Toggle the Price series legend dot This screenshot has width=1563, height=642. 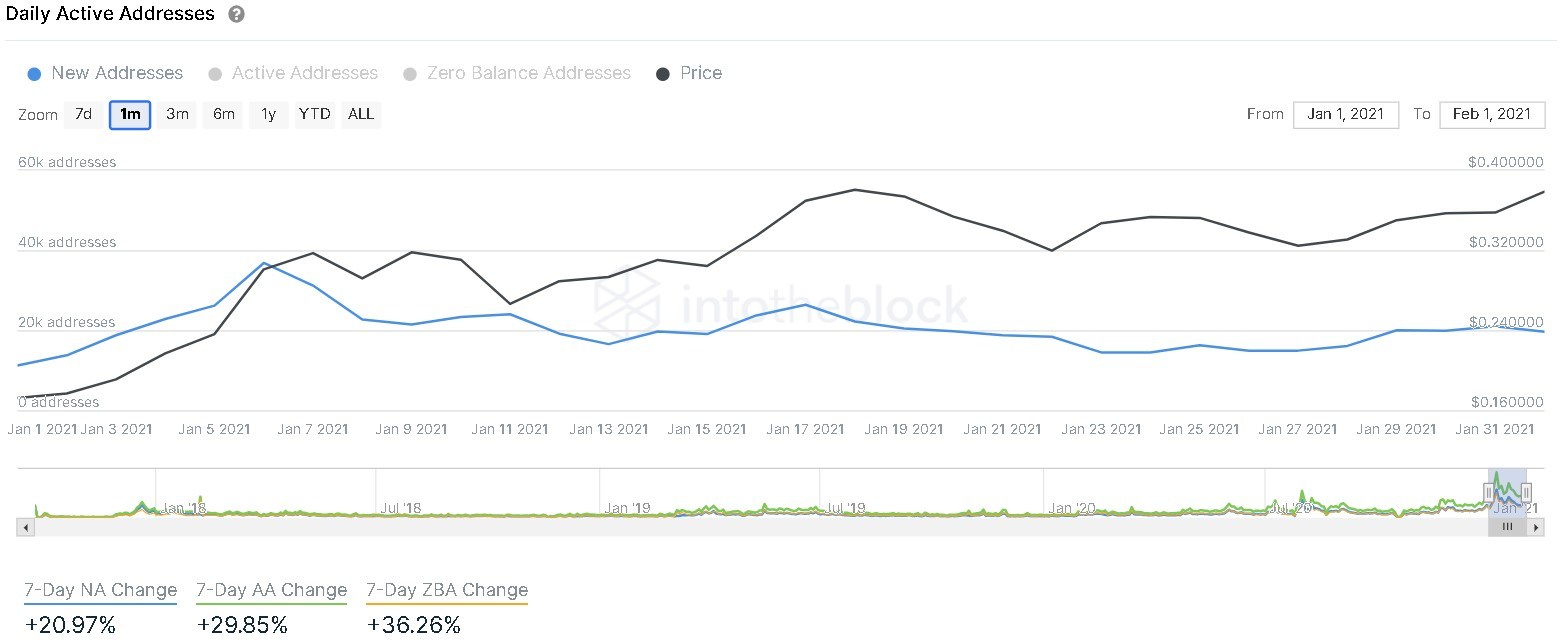pyautogui.click(x=663, y=74)
